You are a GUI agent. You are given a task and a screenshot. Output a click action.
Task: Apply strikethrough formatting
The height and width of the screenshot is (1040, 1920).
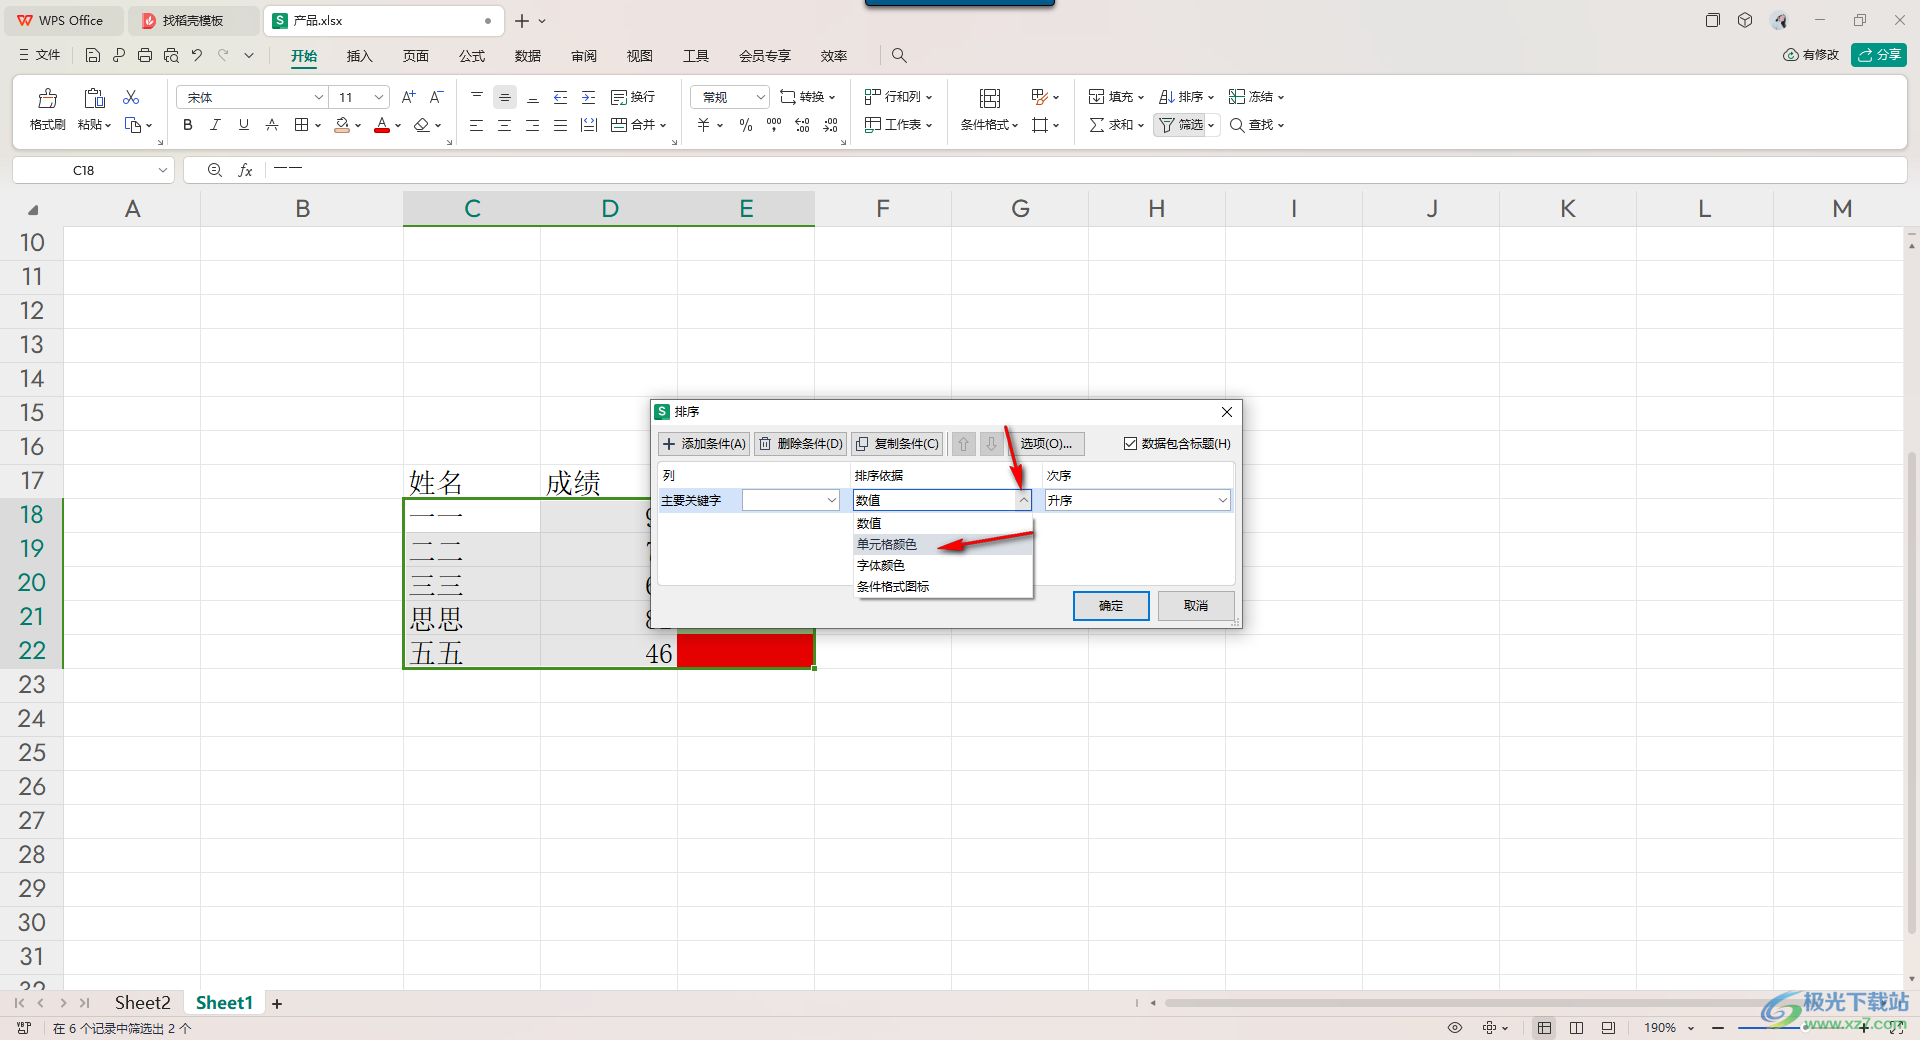click(x=272, y=125)
